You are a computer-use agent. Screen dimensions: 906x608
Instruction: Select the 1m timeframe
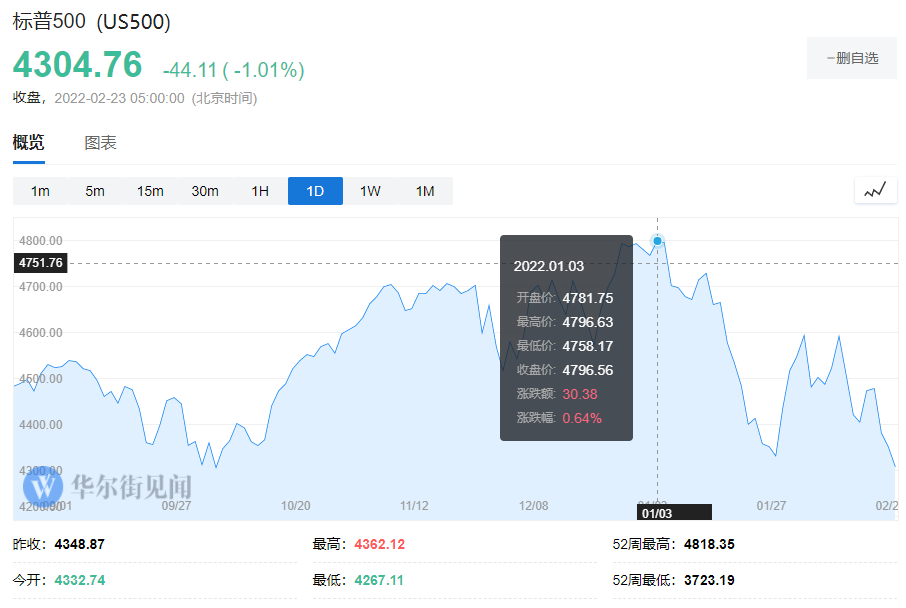(x=40, y=191)
